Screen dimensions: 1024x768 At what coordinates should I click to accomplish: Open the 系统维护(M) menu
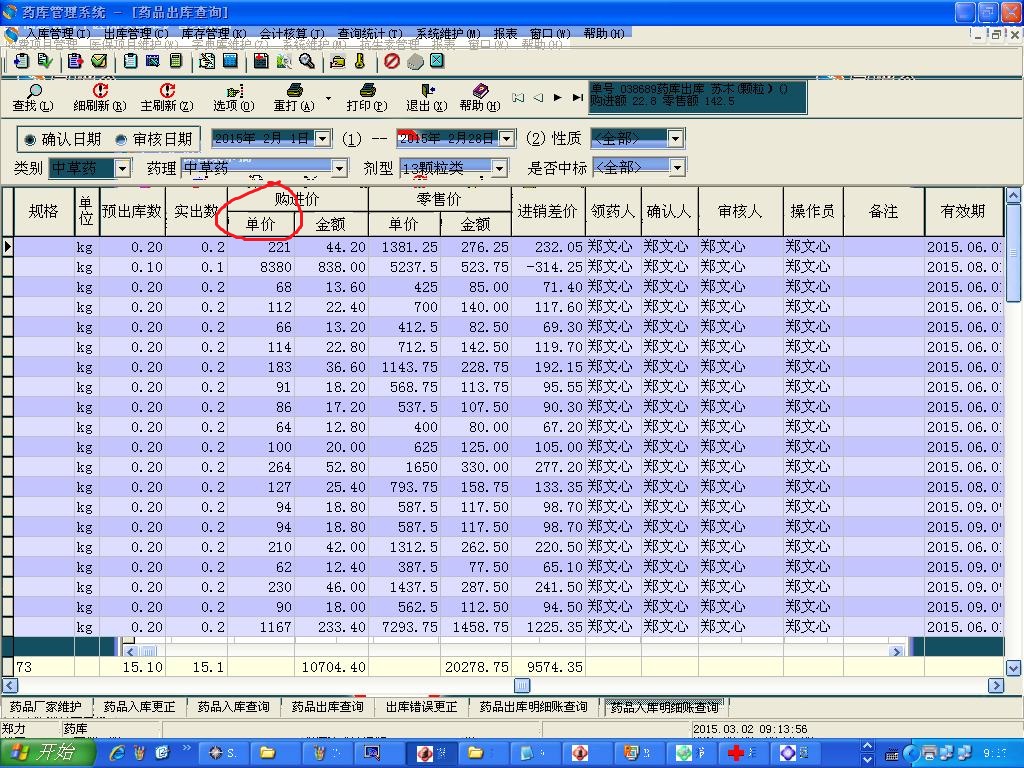[448, 33]
